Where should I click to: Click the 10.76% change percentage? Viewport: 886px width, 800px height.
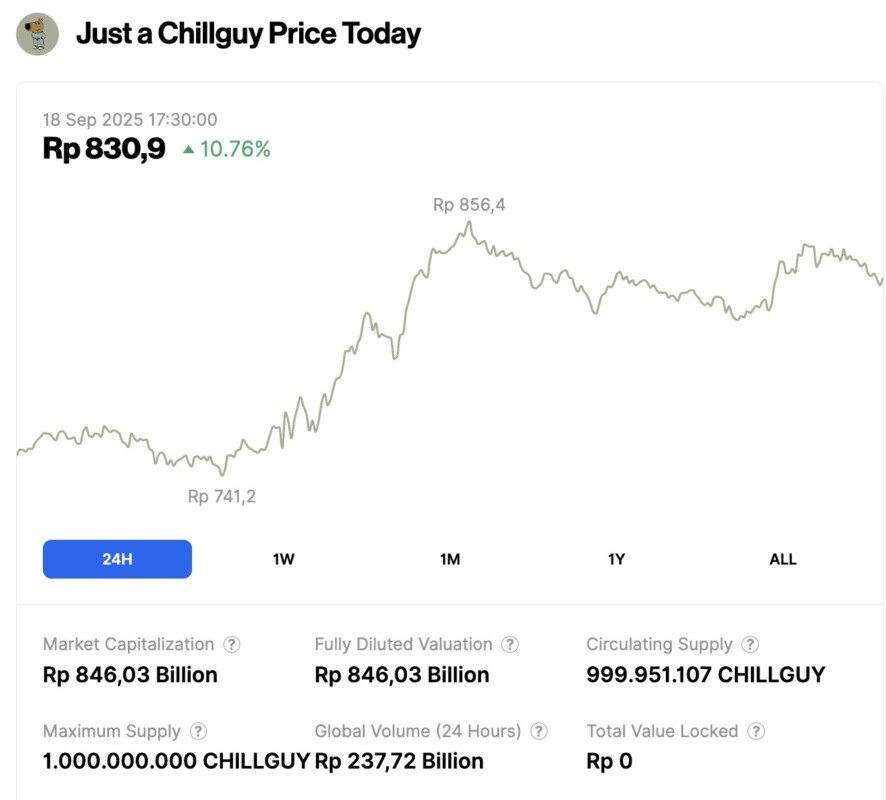click(235, 150)
